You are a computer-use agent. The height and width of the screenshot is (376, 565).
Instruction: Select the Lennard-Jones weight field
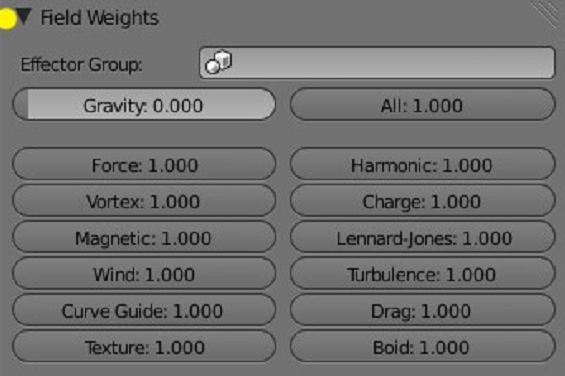pyautogui.click(x=422, y=237)
